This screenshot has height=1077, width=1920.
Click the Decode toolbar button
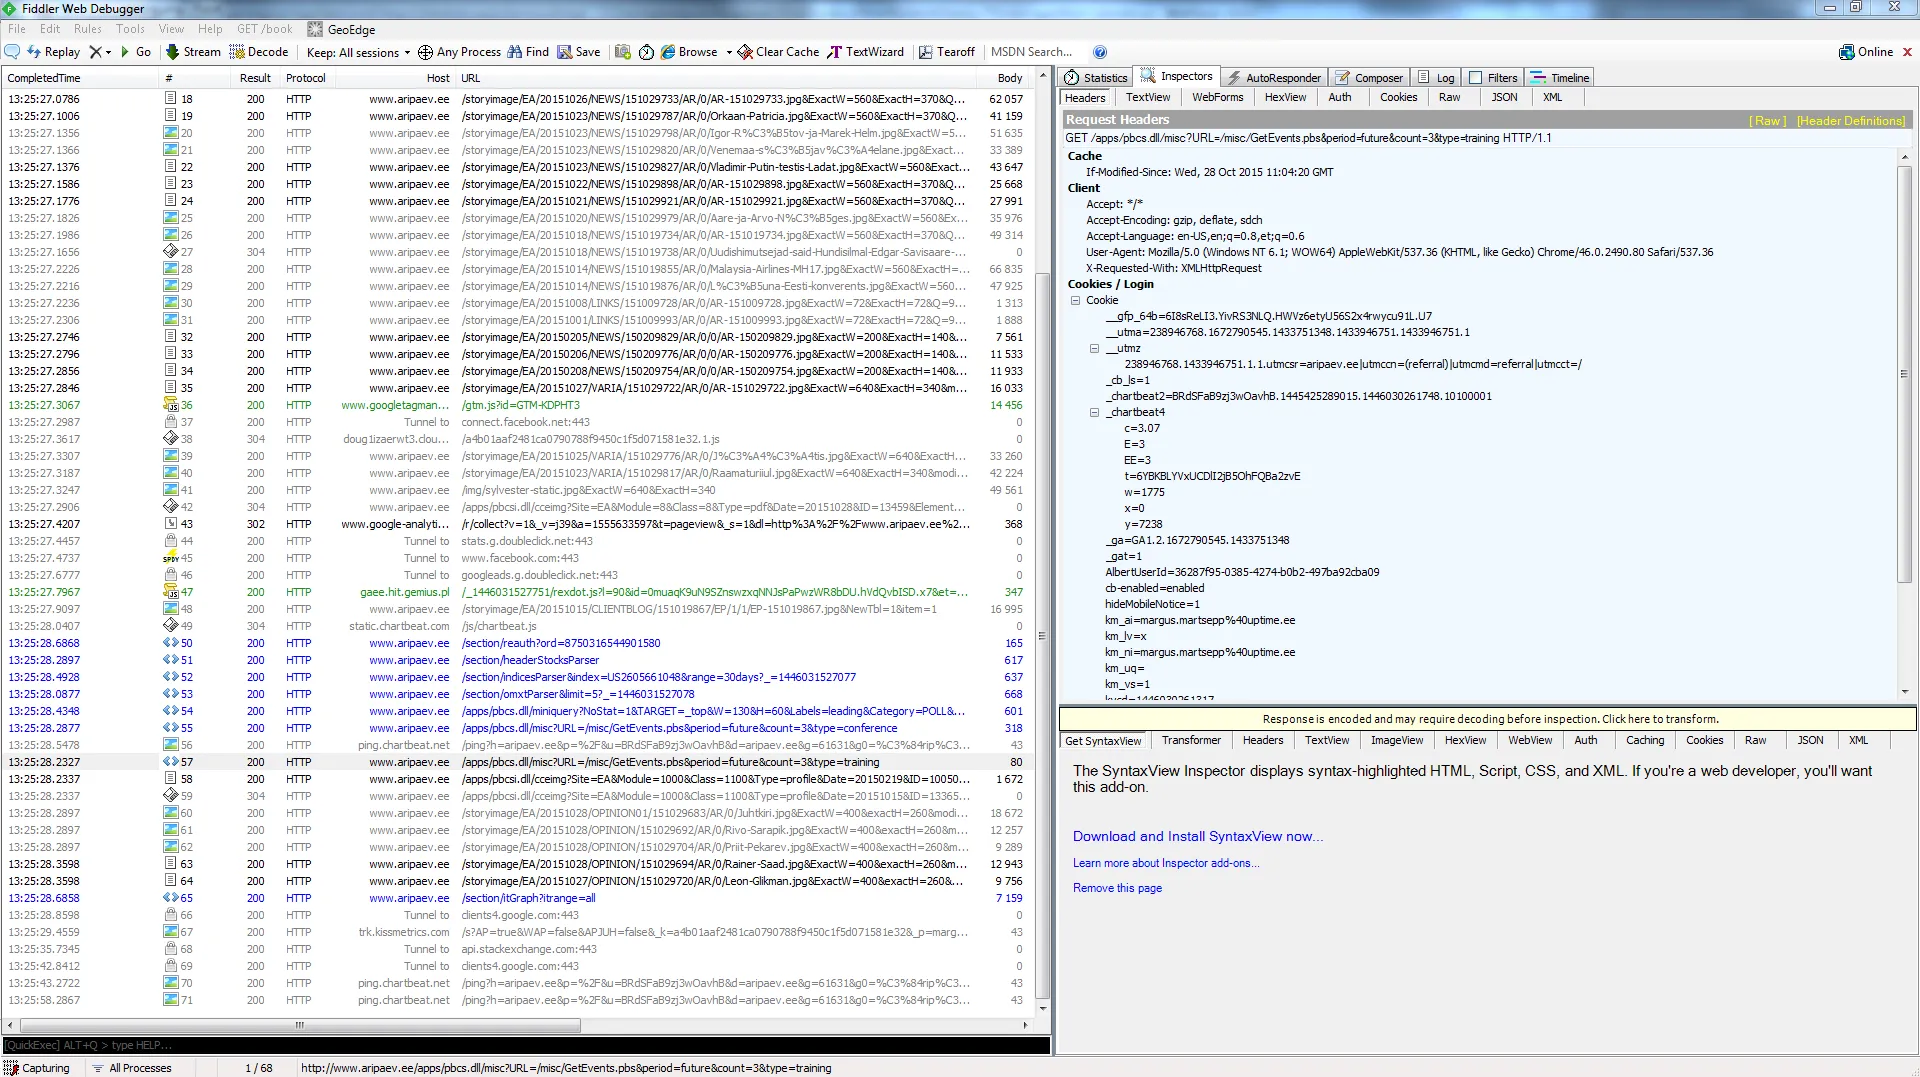[x=259, y=52]
